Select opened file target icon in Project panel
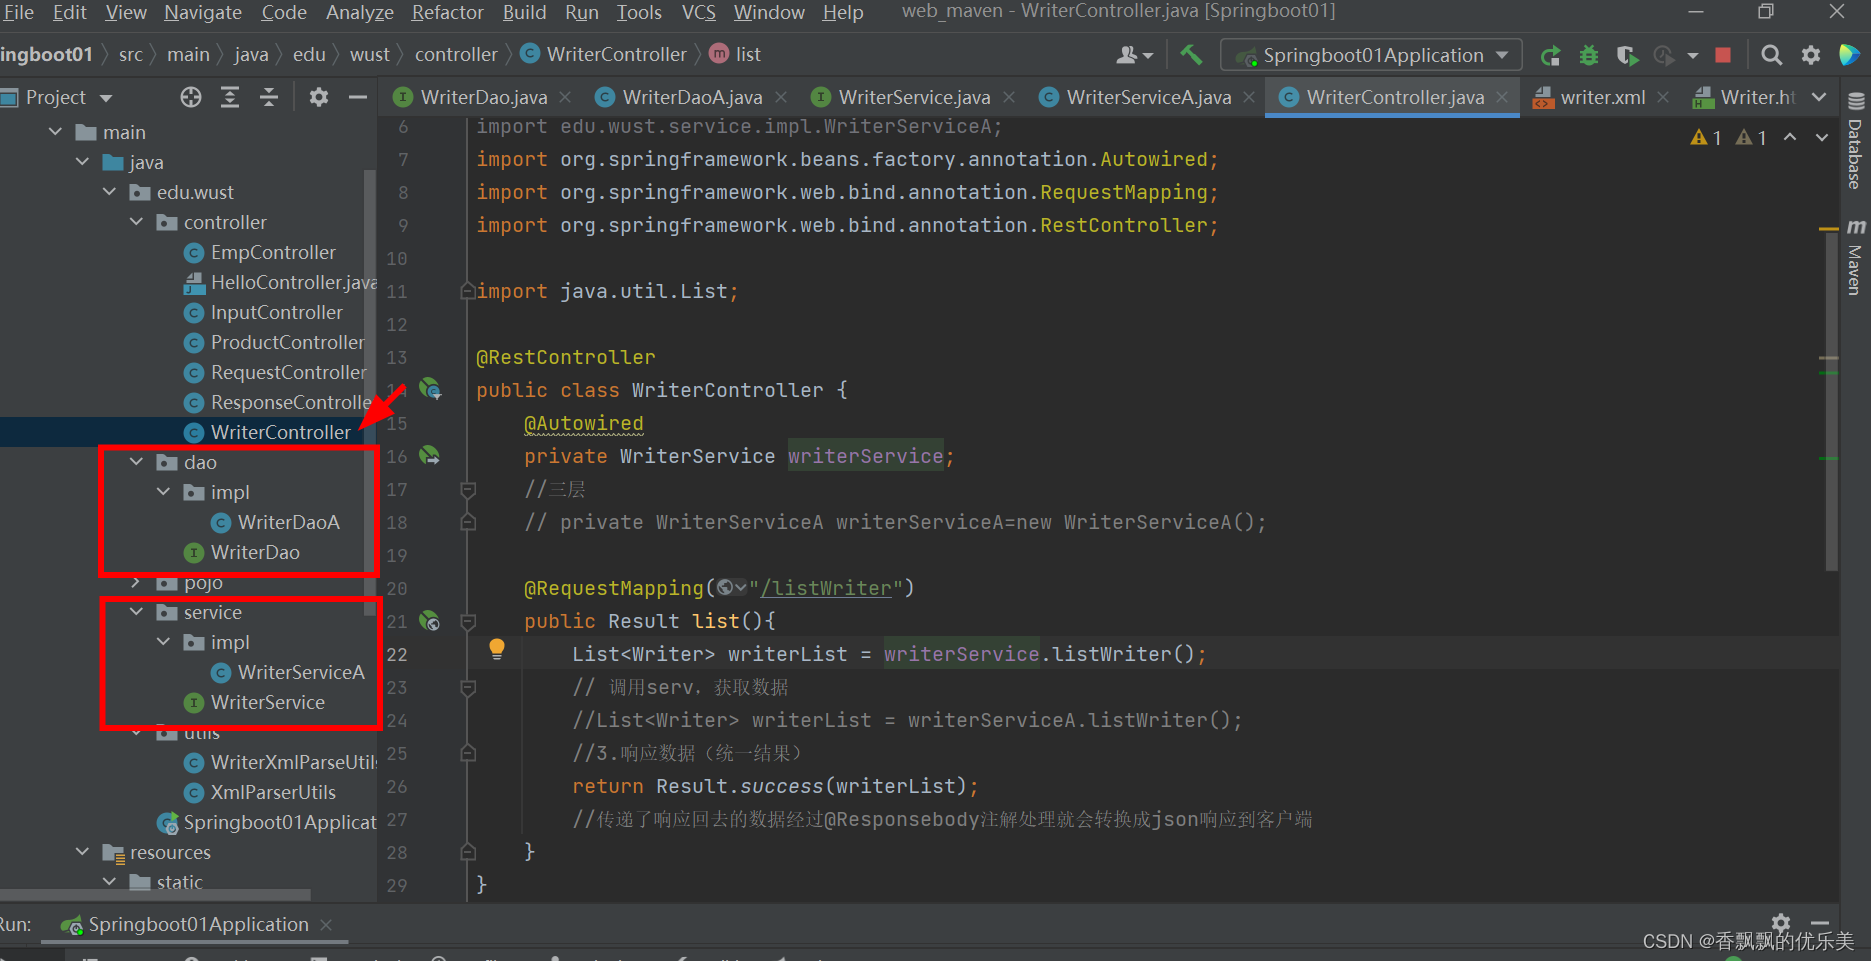 coord(190,97)
